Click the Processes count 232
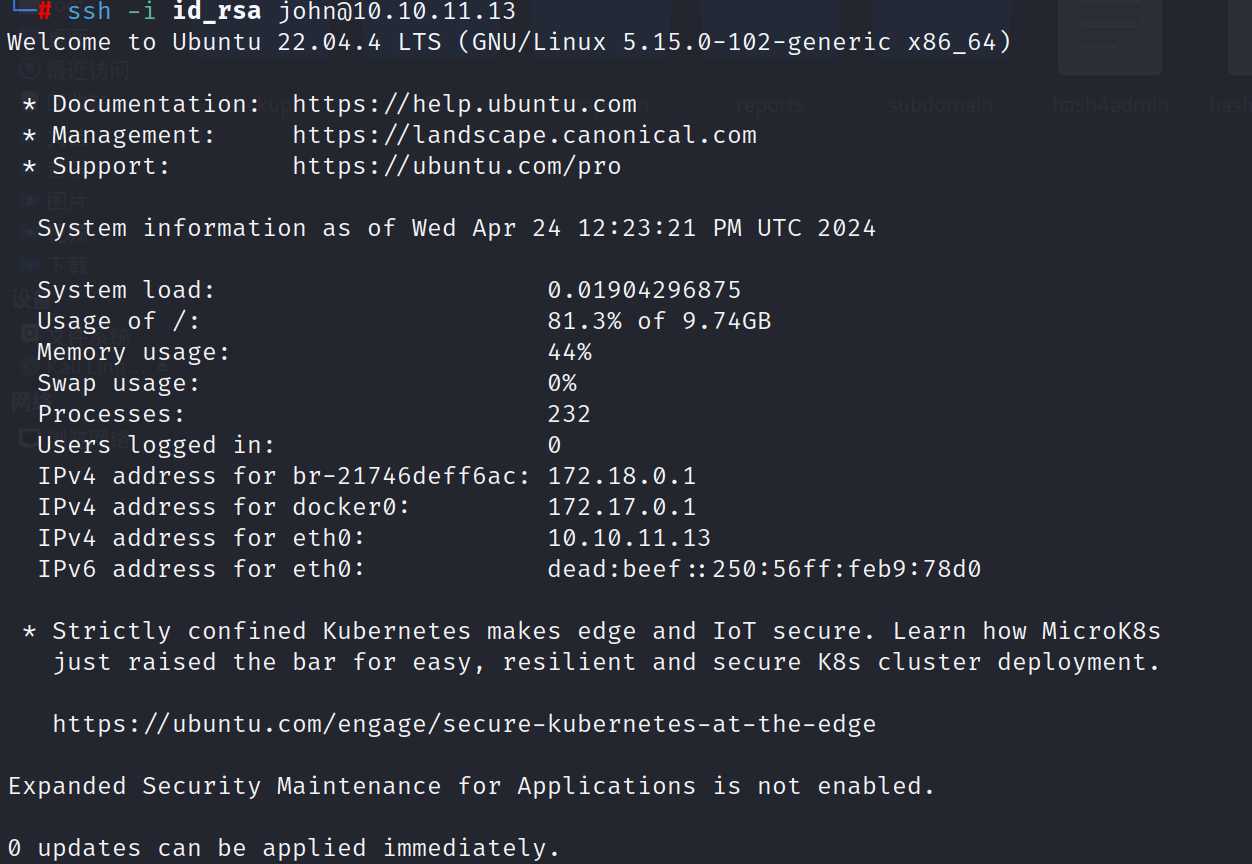The width and height of the screenshot is (1252, 864). (569, 414)
